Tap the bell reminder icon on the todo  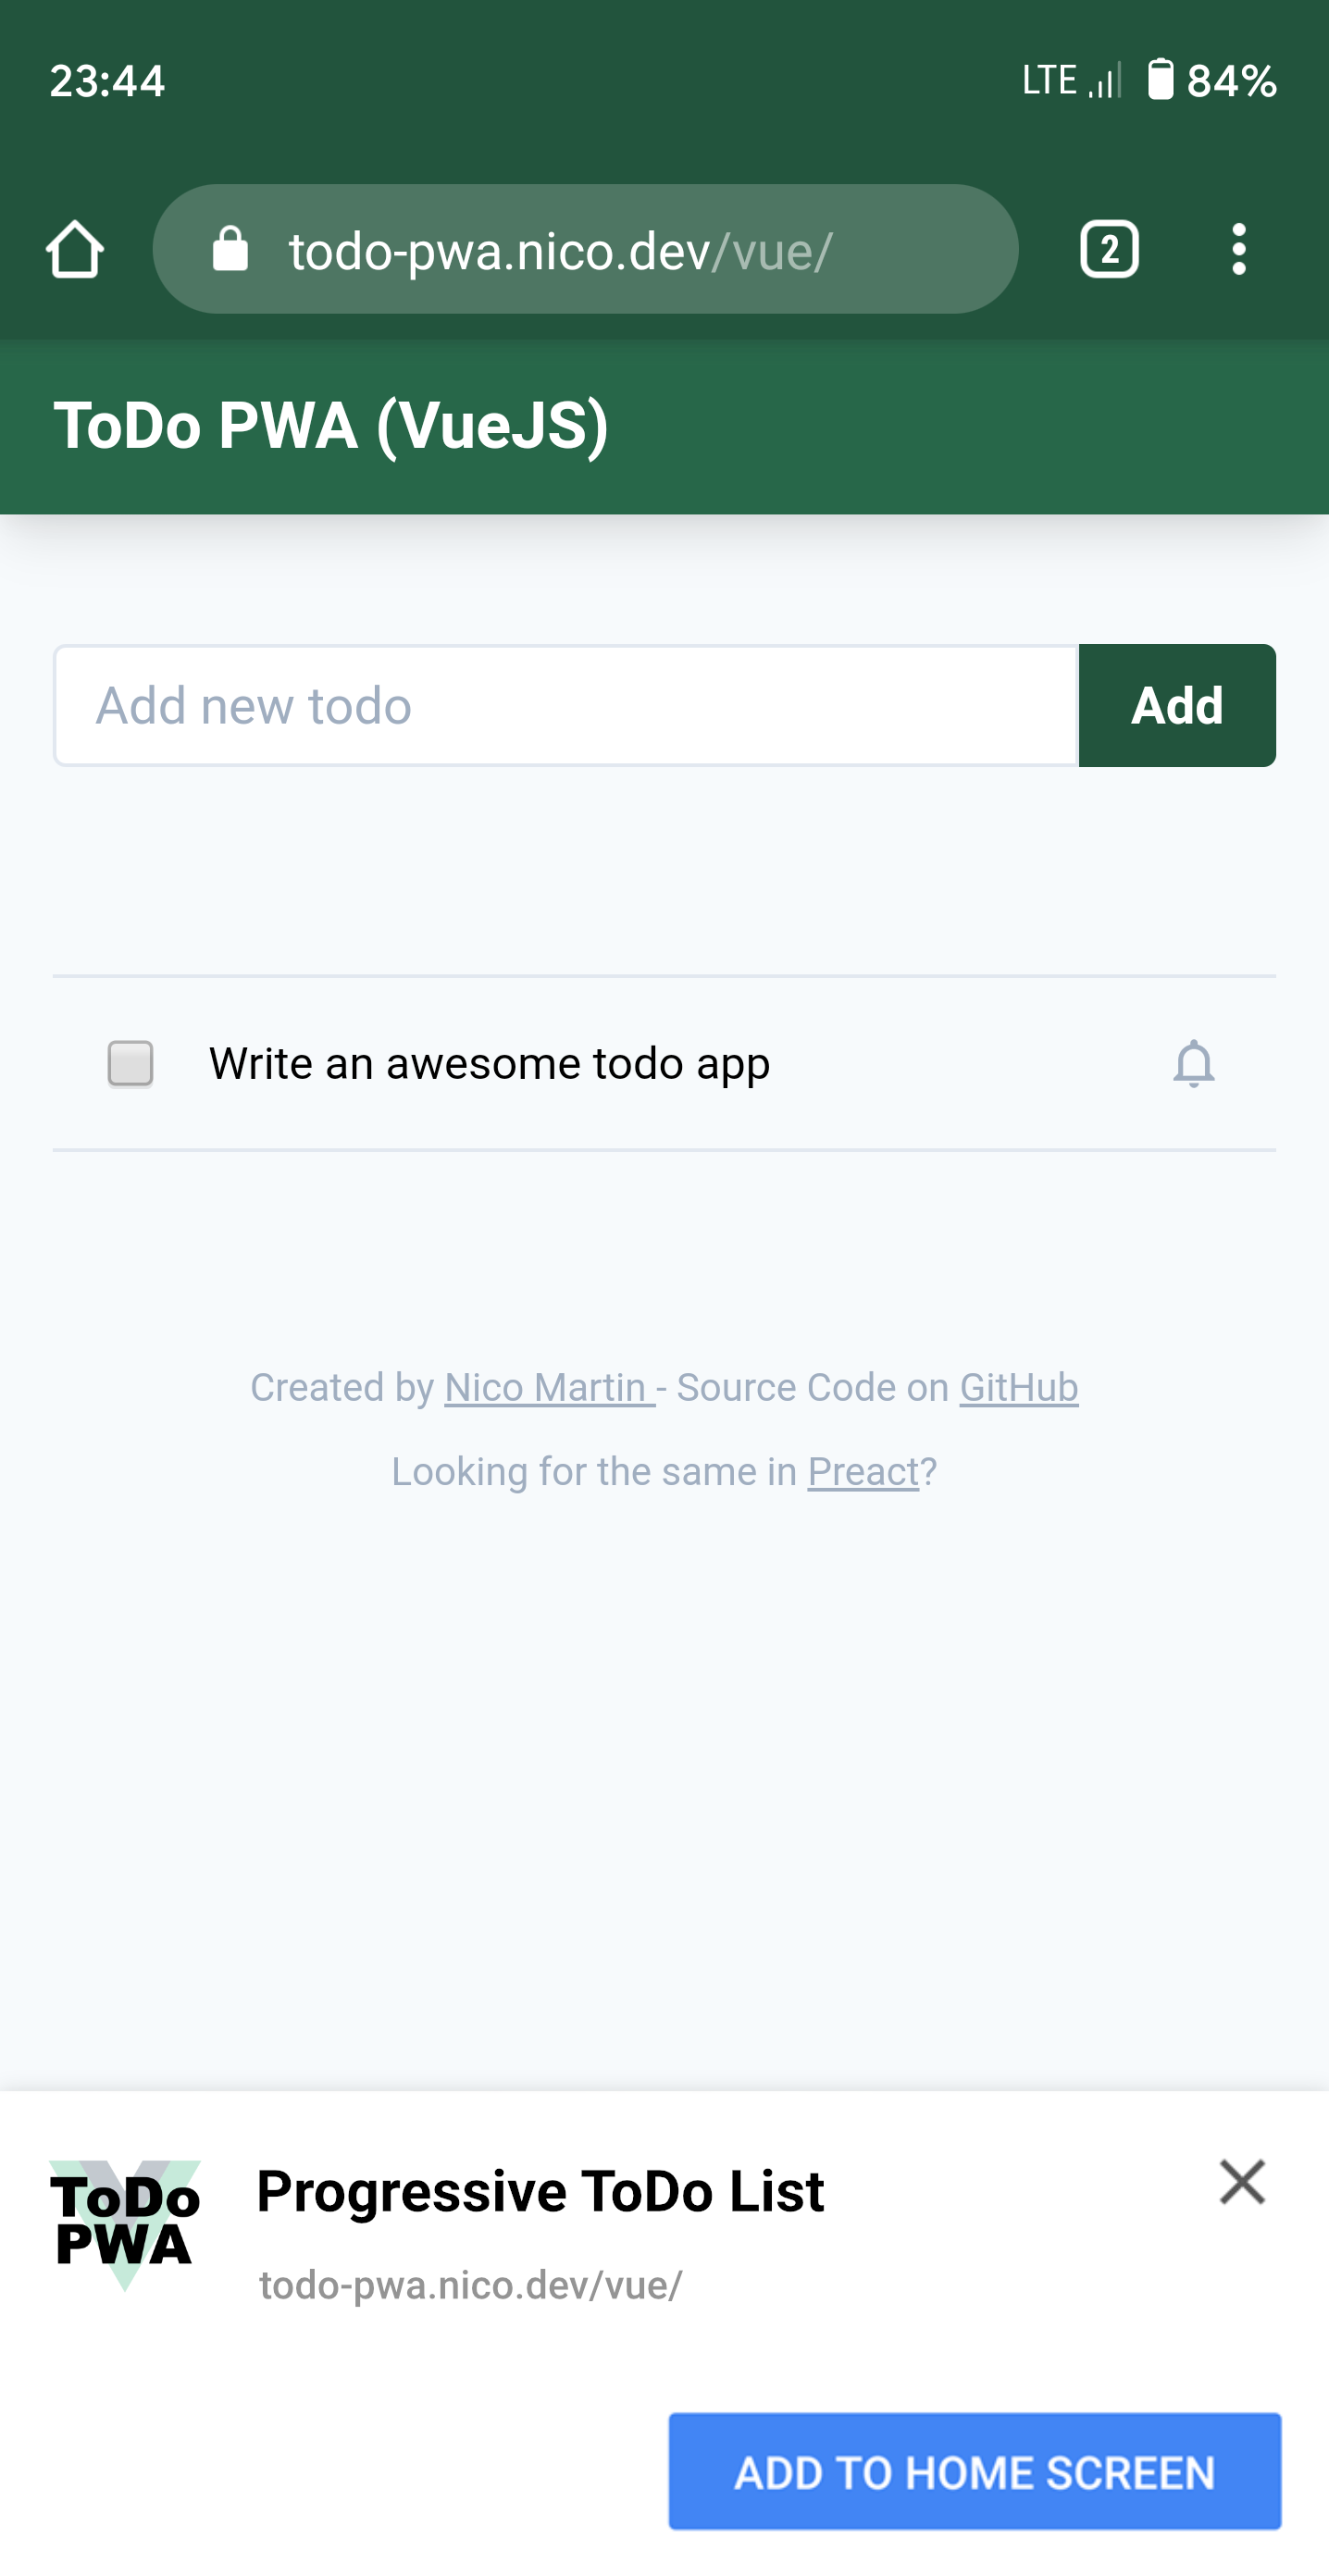1193,1063
